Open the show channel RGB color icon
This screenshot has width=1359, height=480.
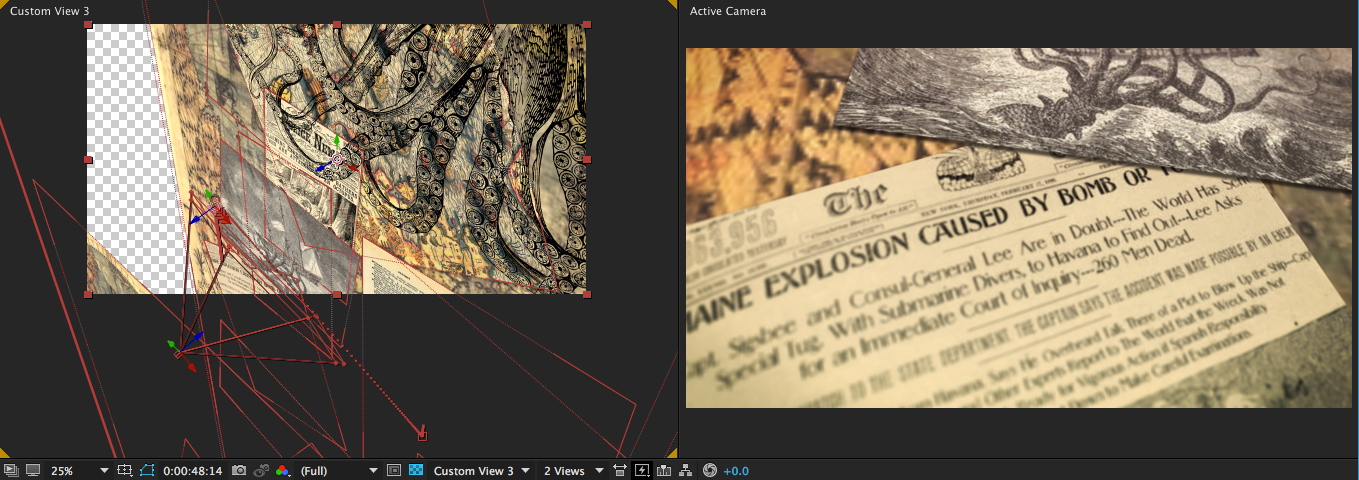283,470
